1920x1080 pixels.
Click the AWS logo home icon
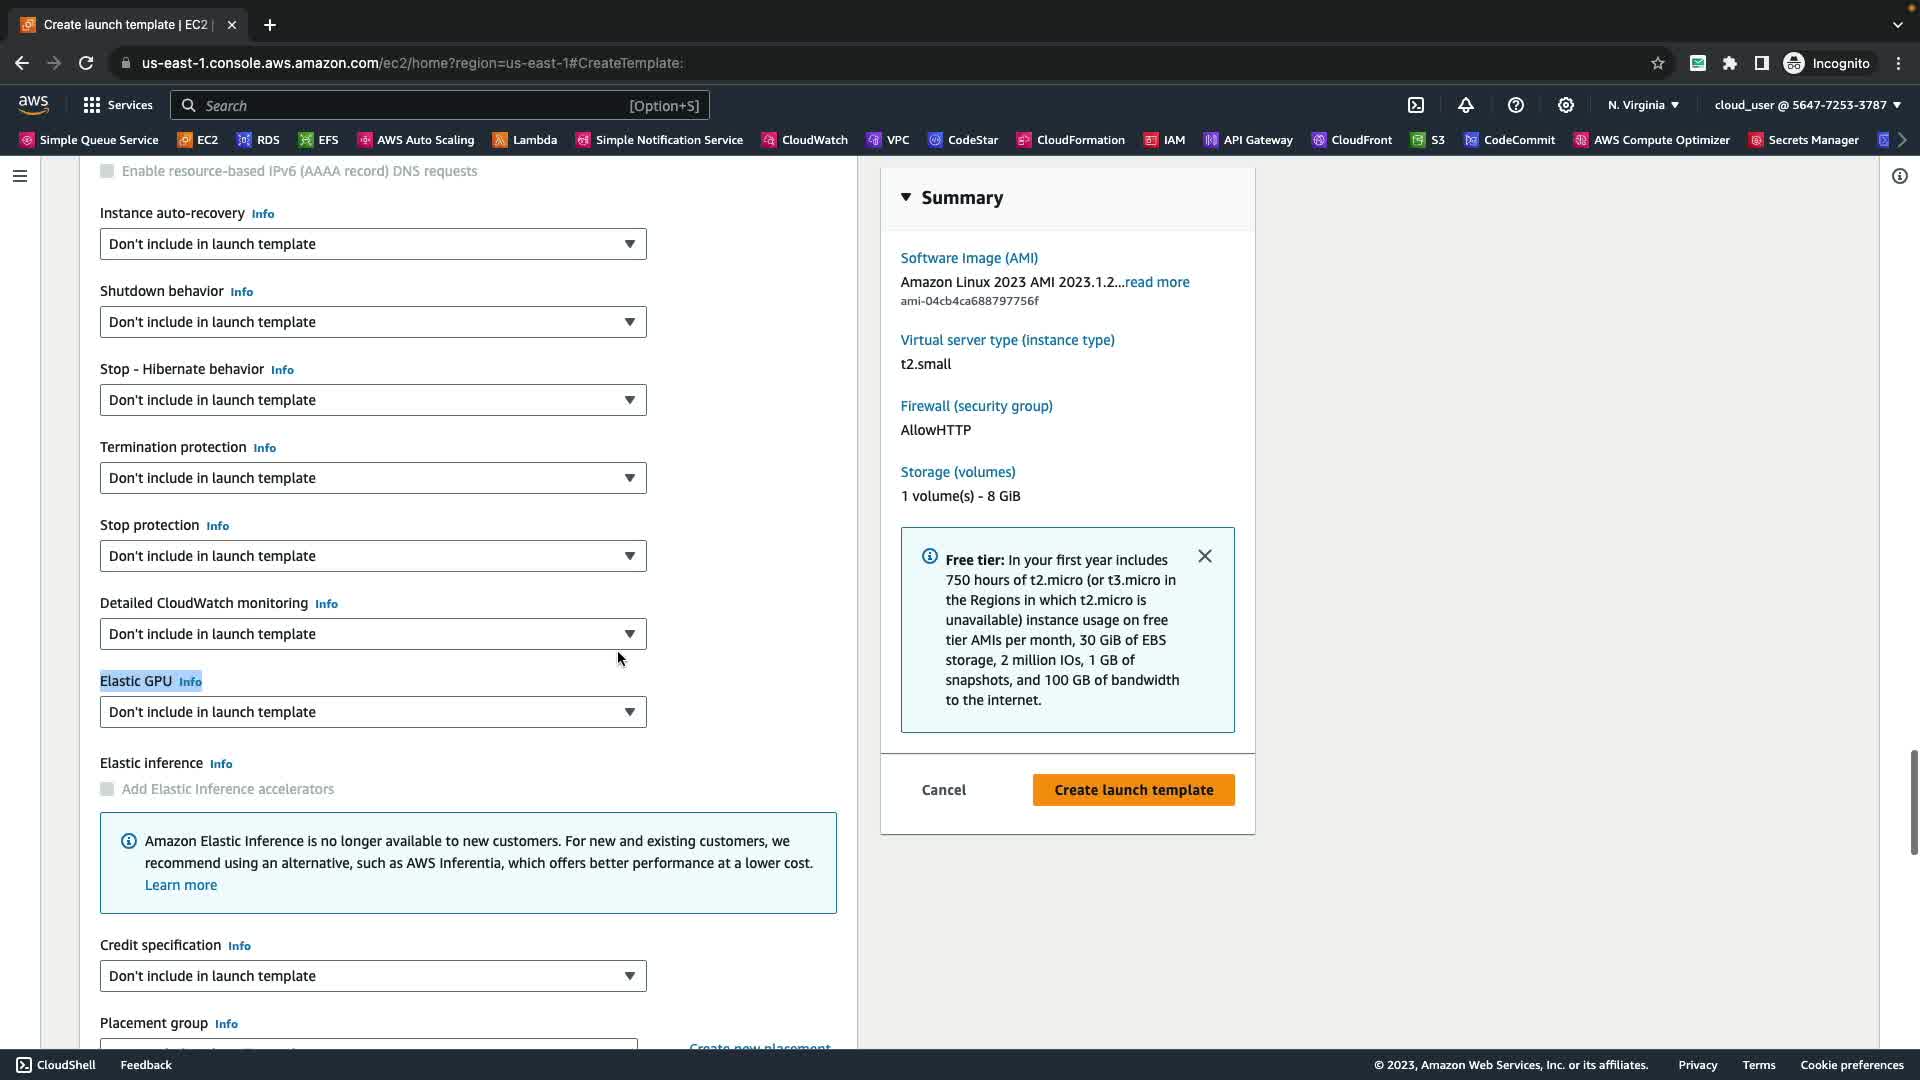tap(33, 104)
